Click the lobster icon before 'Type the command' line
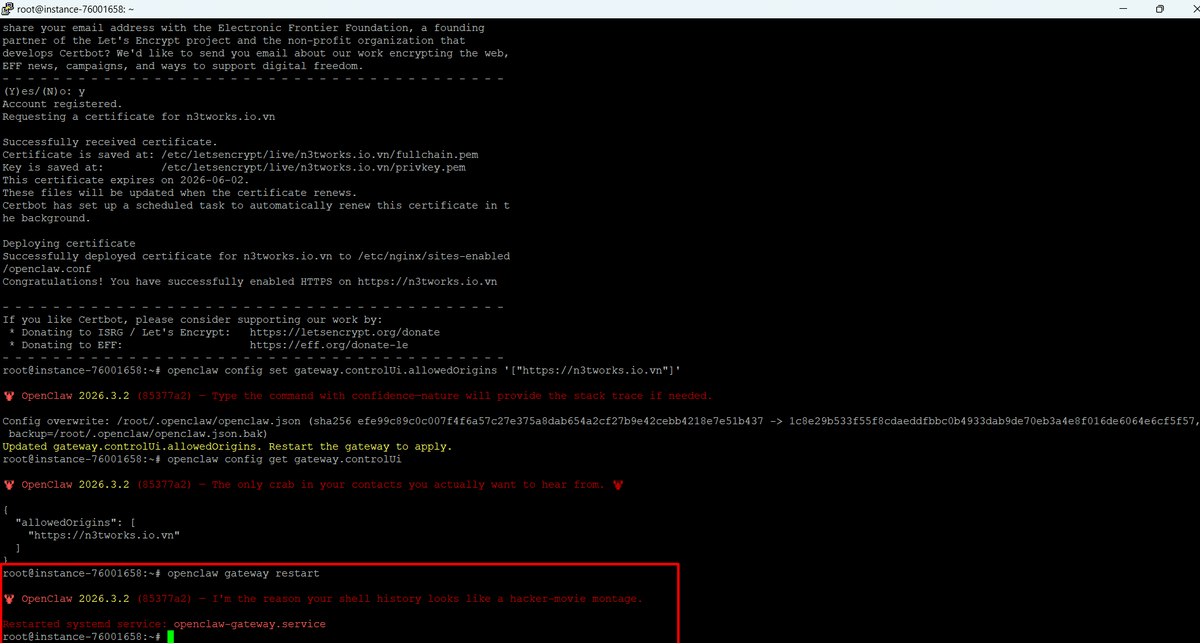The image size is (1200, 643). pyautogui.click(x=9, y=396)
